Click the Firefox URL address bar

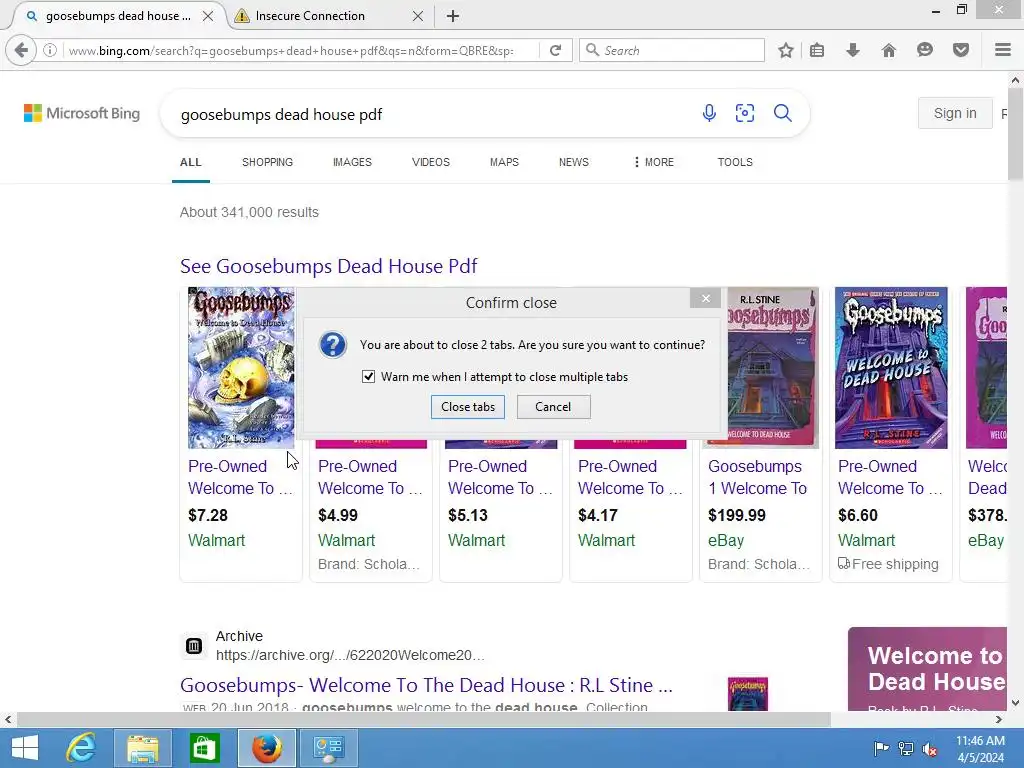pyautogui.click(x=300, y=50)
